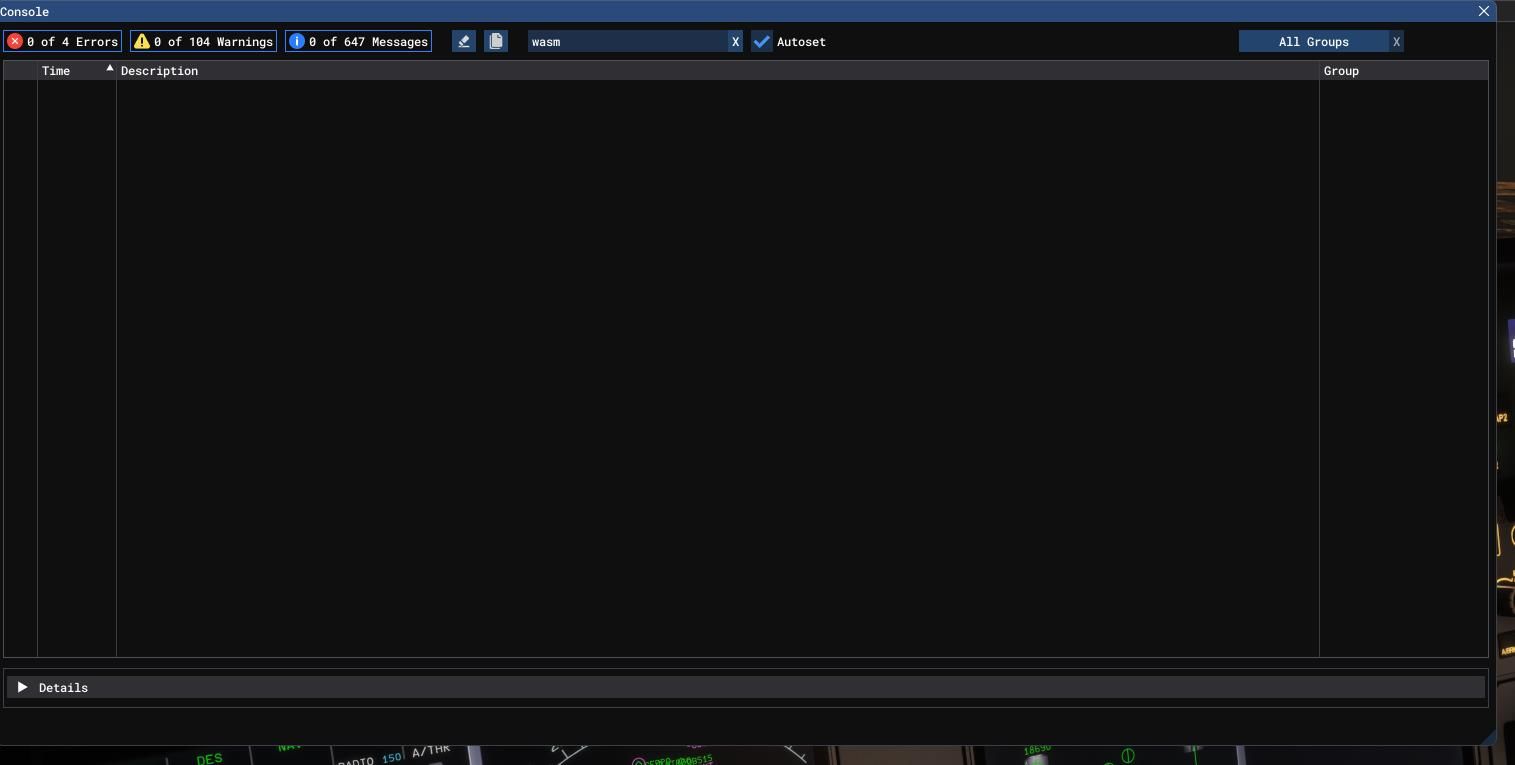Select the Time column label
This screenshot has width=1515, height=765.
click(56, 71)
